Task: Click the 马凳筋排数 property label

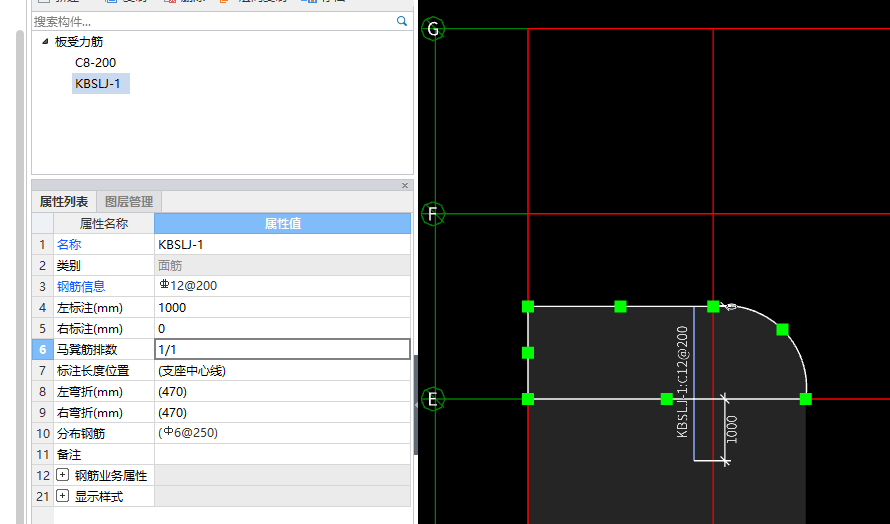Action: [87, 350]
